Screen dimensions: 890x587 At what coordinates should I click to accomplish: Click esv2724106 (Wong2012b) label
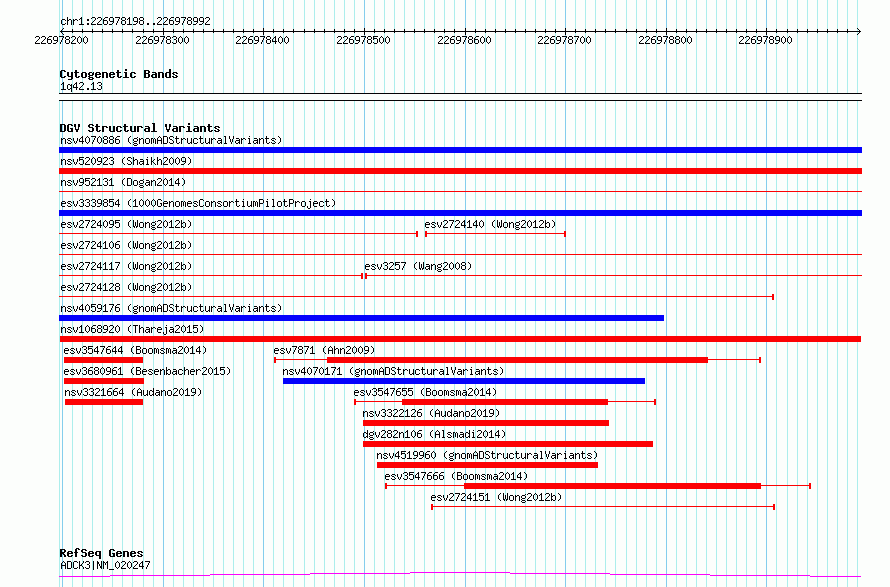click(x=126, y=245)
